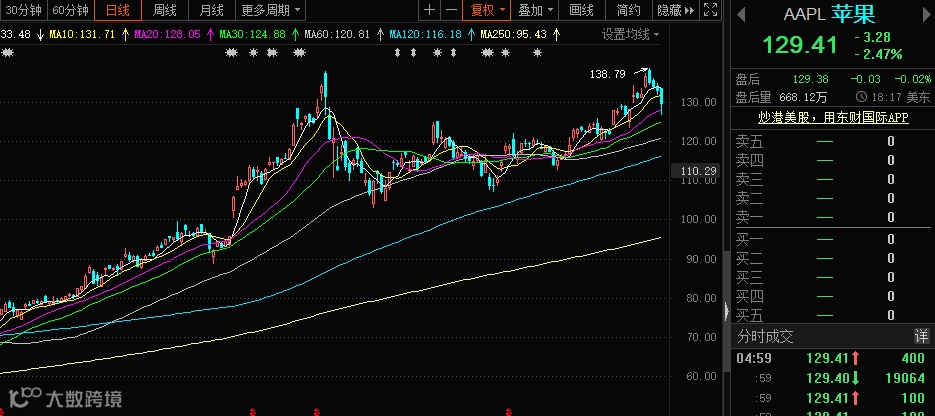Zoom out the chart with the minus button
This screenshot has width=935, height=416.
click(451, 10)
